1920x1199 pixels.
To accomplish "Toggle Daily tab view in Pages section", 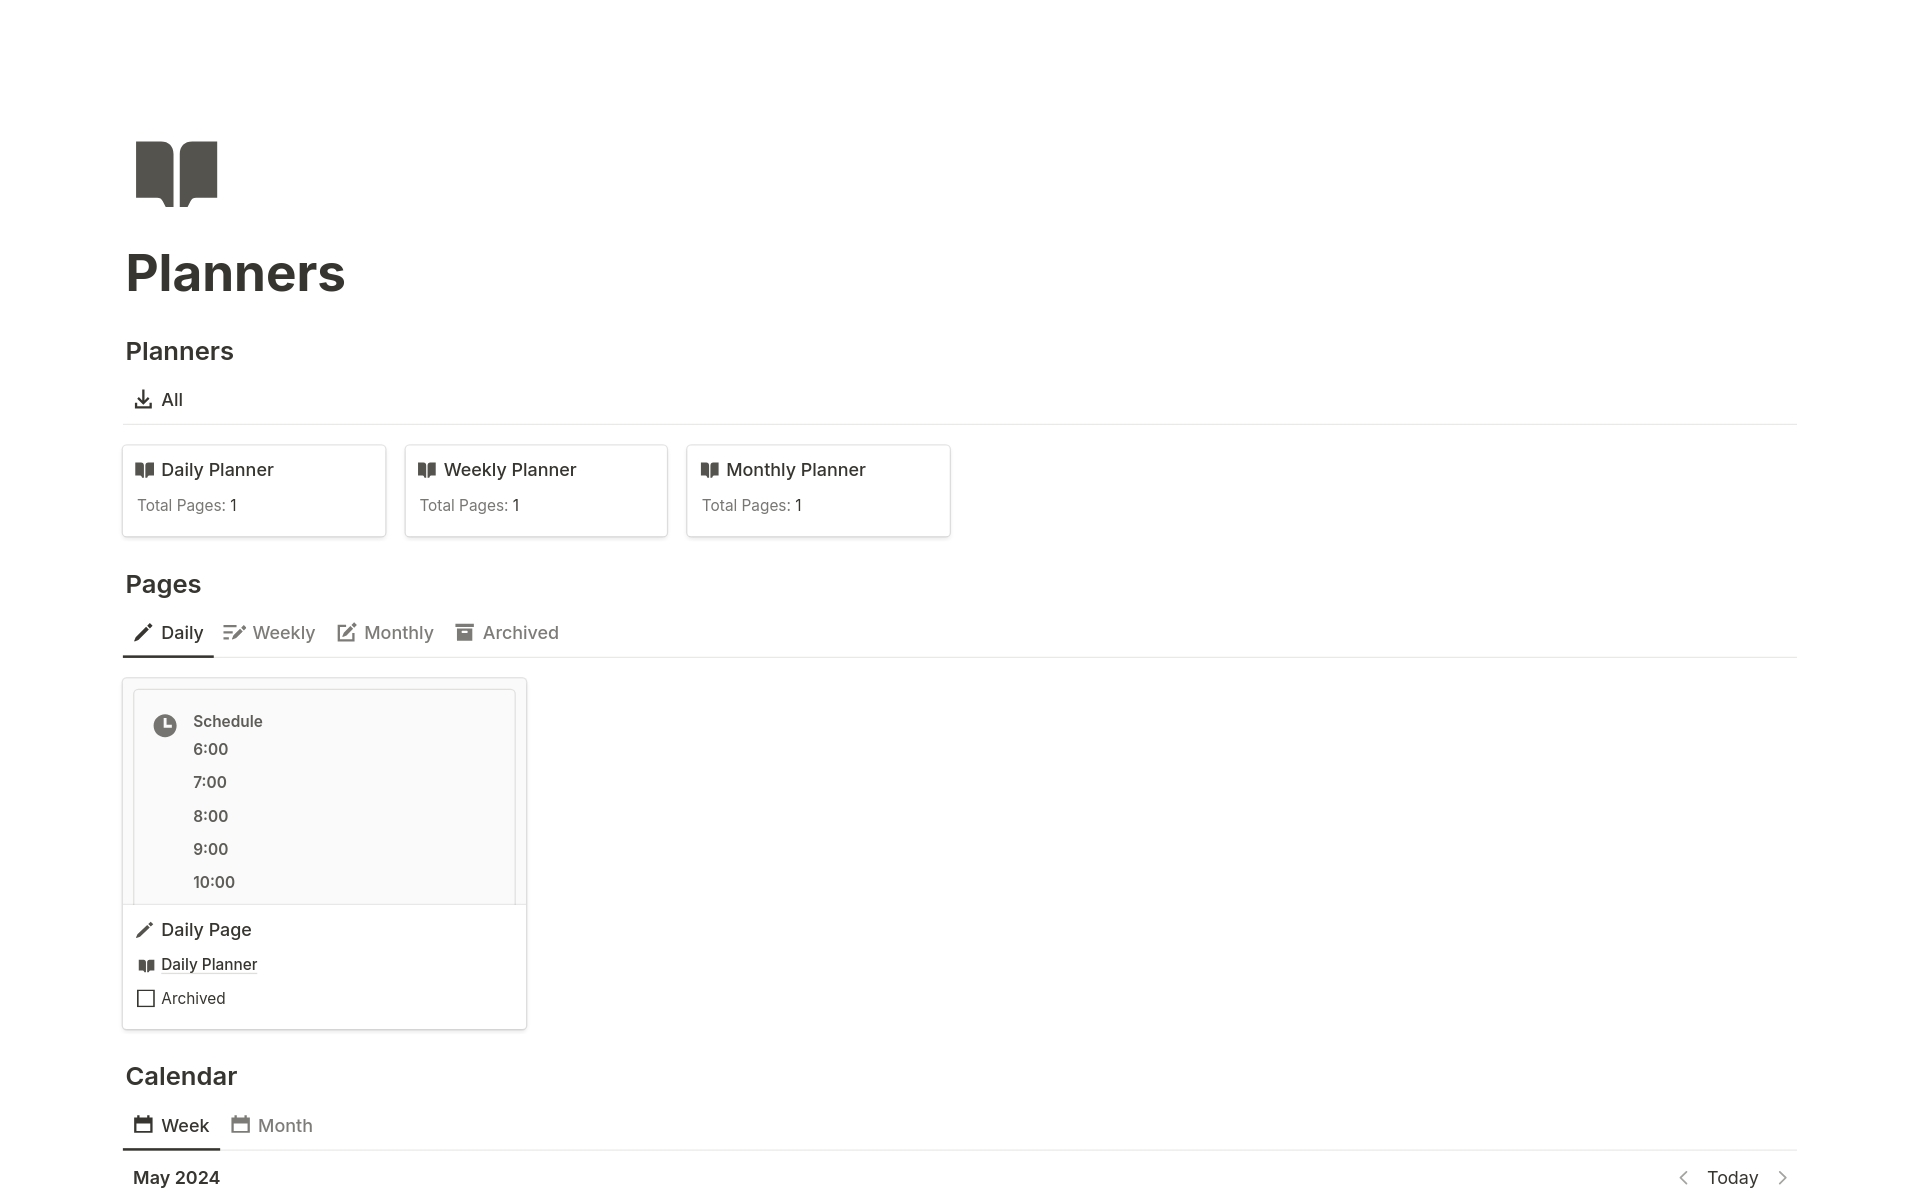I will [x=167, y=633].
